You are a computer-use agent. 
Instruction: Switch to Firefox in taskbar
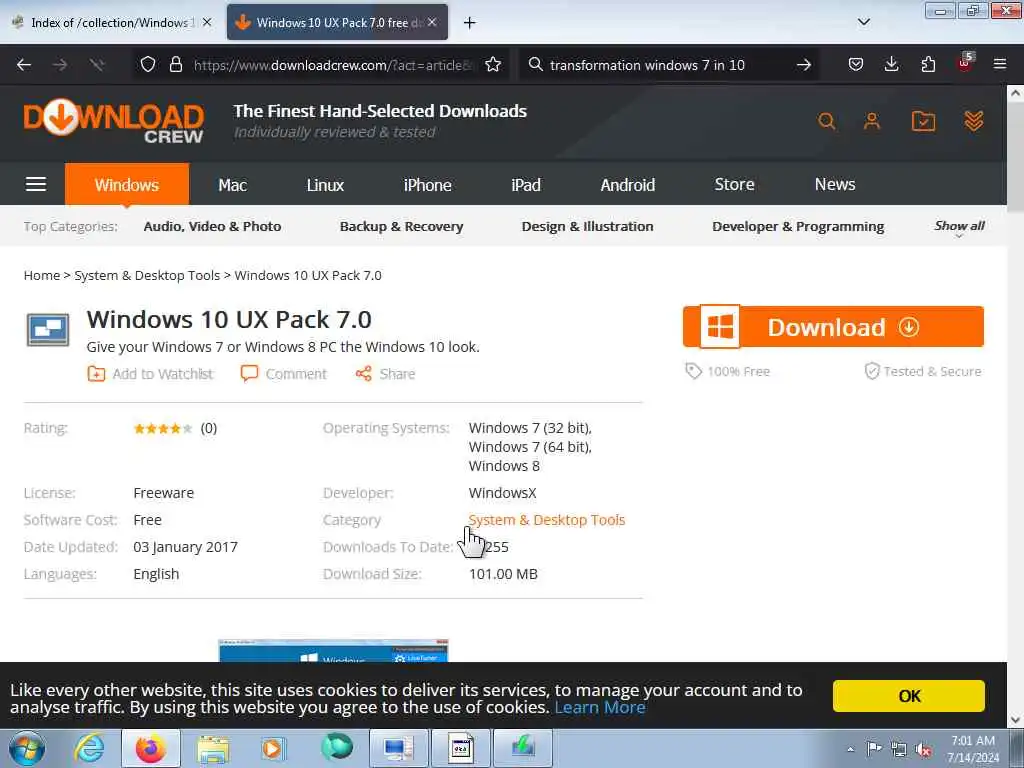click(x=151, y=748)
